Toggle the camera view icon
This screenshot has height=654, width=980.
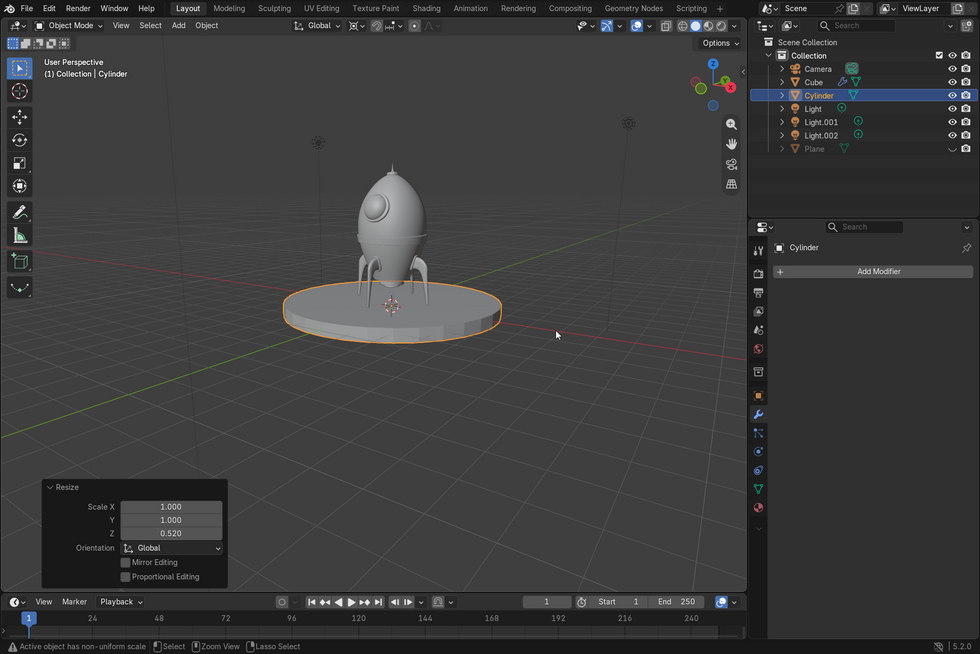click(731, 164)
